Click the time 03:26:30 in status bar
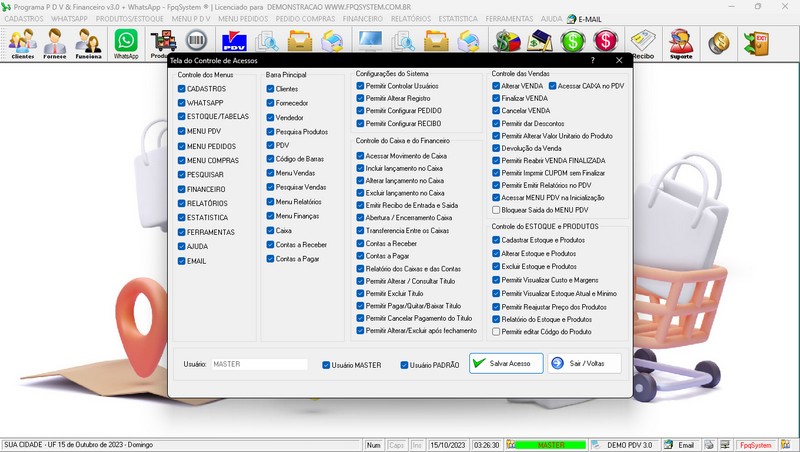800x452 pixels. point(486,445)
